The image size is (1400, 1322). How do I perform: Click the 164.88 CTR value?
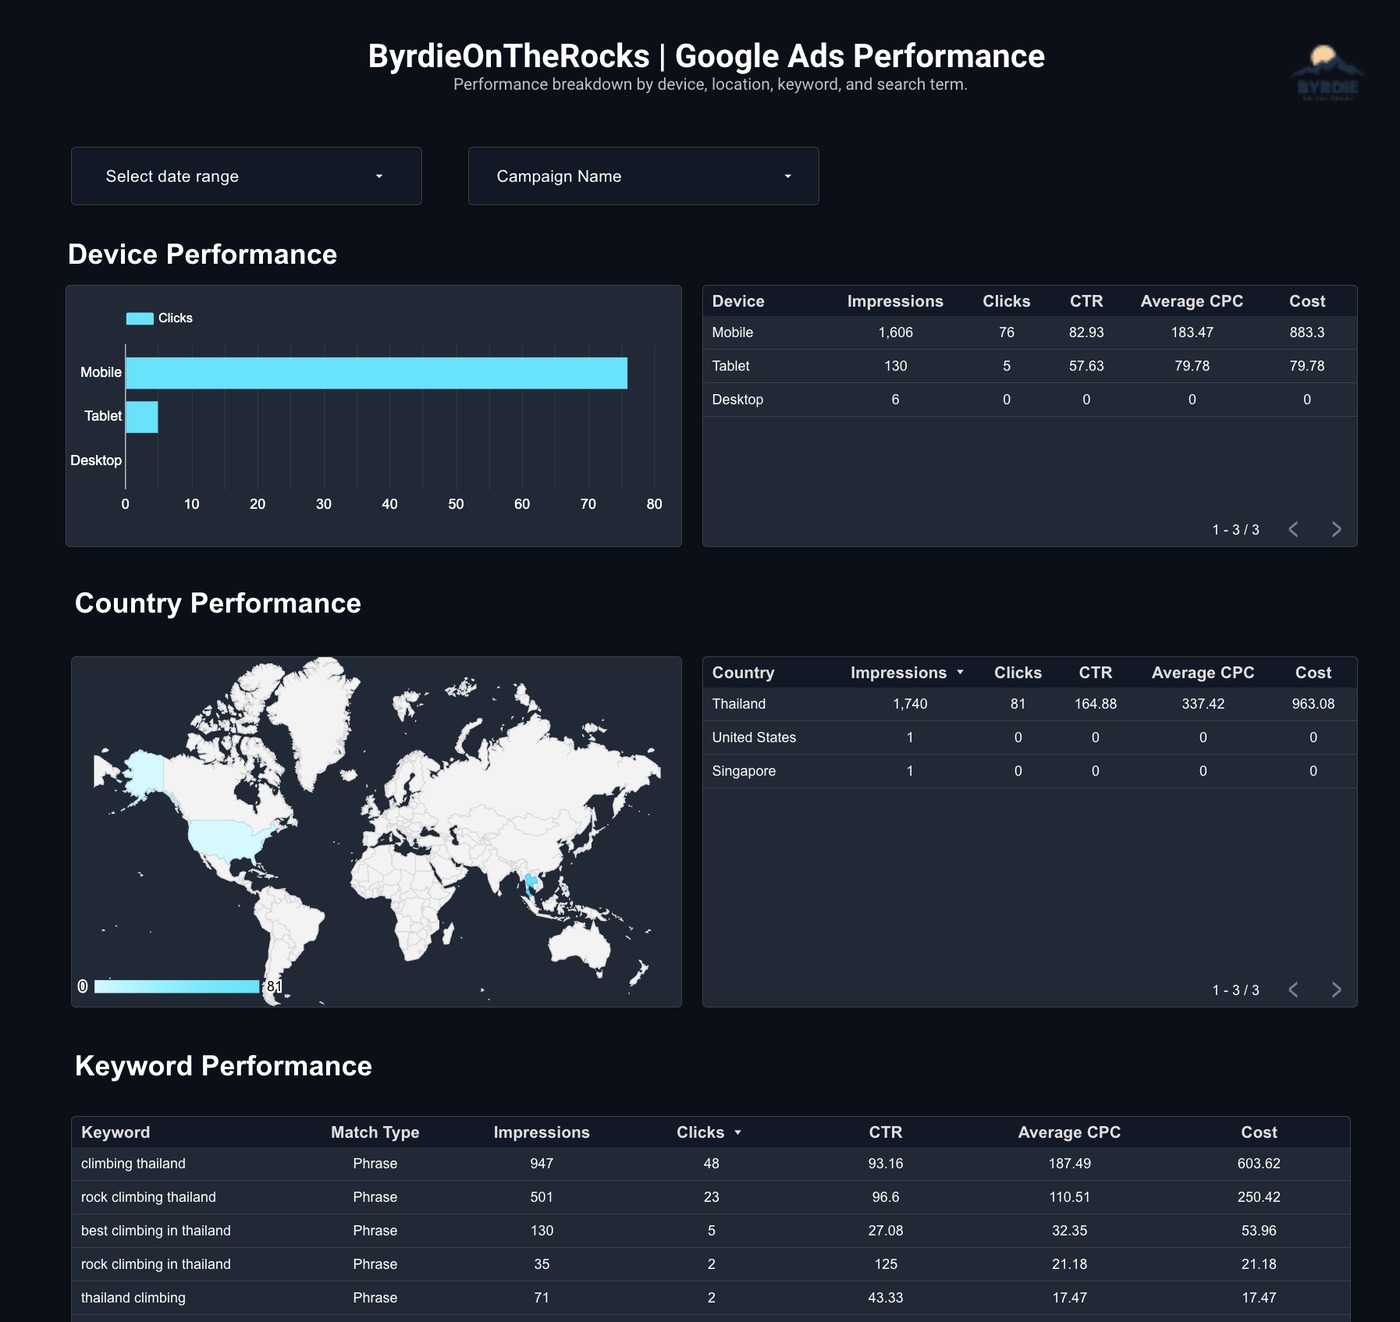1095,704
